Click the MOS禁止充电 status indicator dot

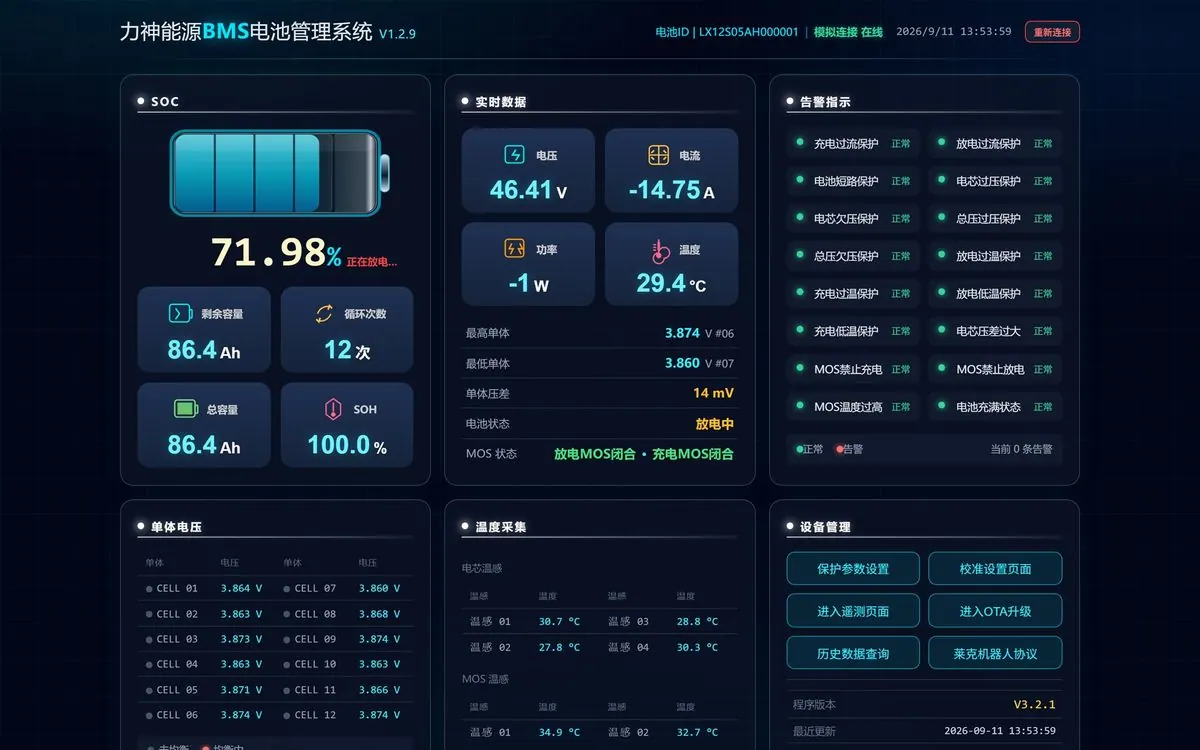800,368
